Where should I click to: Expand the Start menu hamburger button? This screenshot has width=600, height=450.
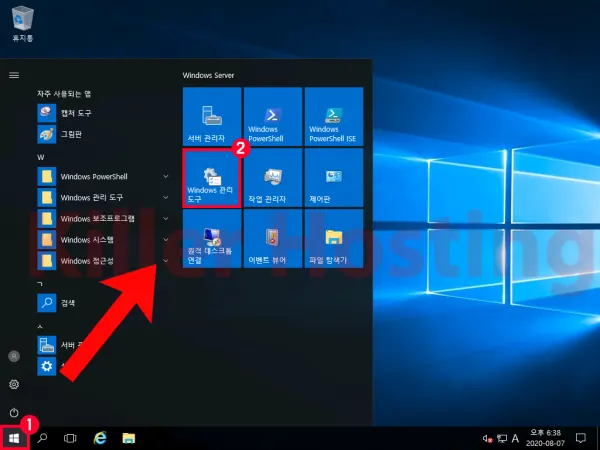coord(14,75)
